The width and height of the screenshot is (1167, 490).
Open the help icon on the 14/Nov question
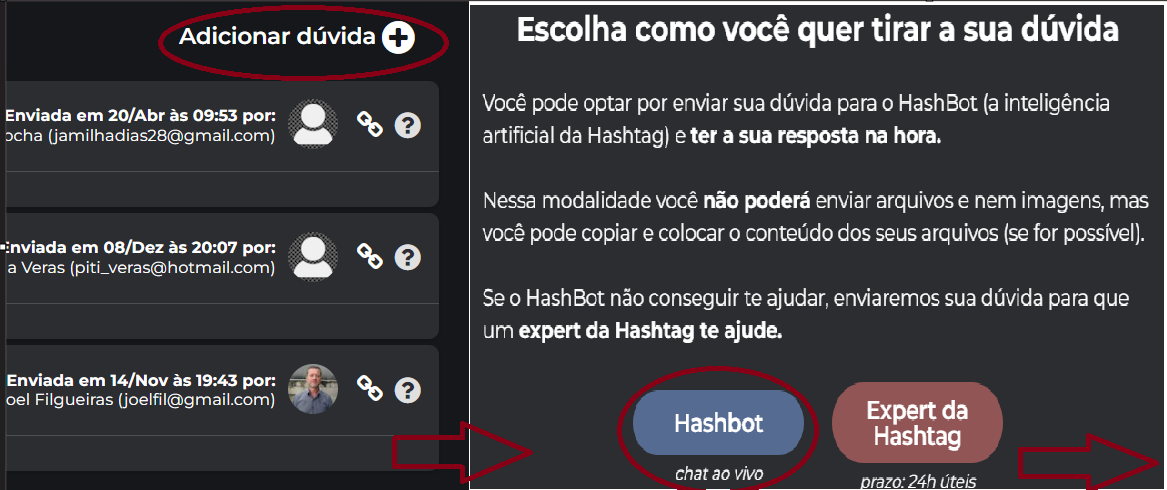[407, 389]
